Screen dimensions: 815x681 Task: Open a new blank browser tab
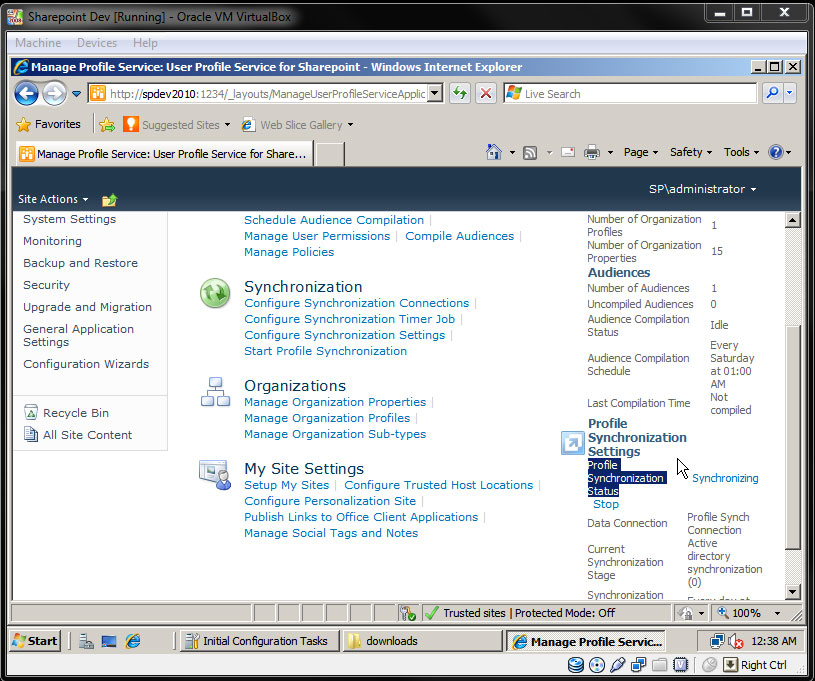point(330,154)
